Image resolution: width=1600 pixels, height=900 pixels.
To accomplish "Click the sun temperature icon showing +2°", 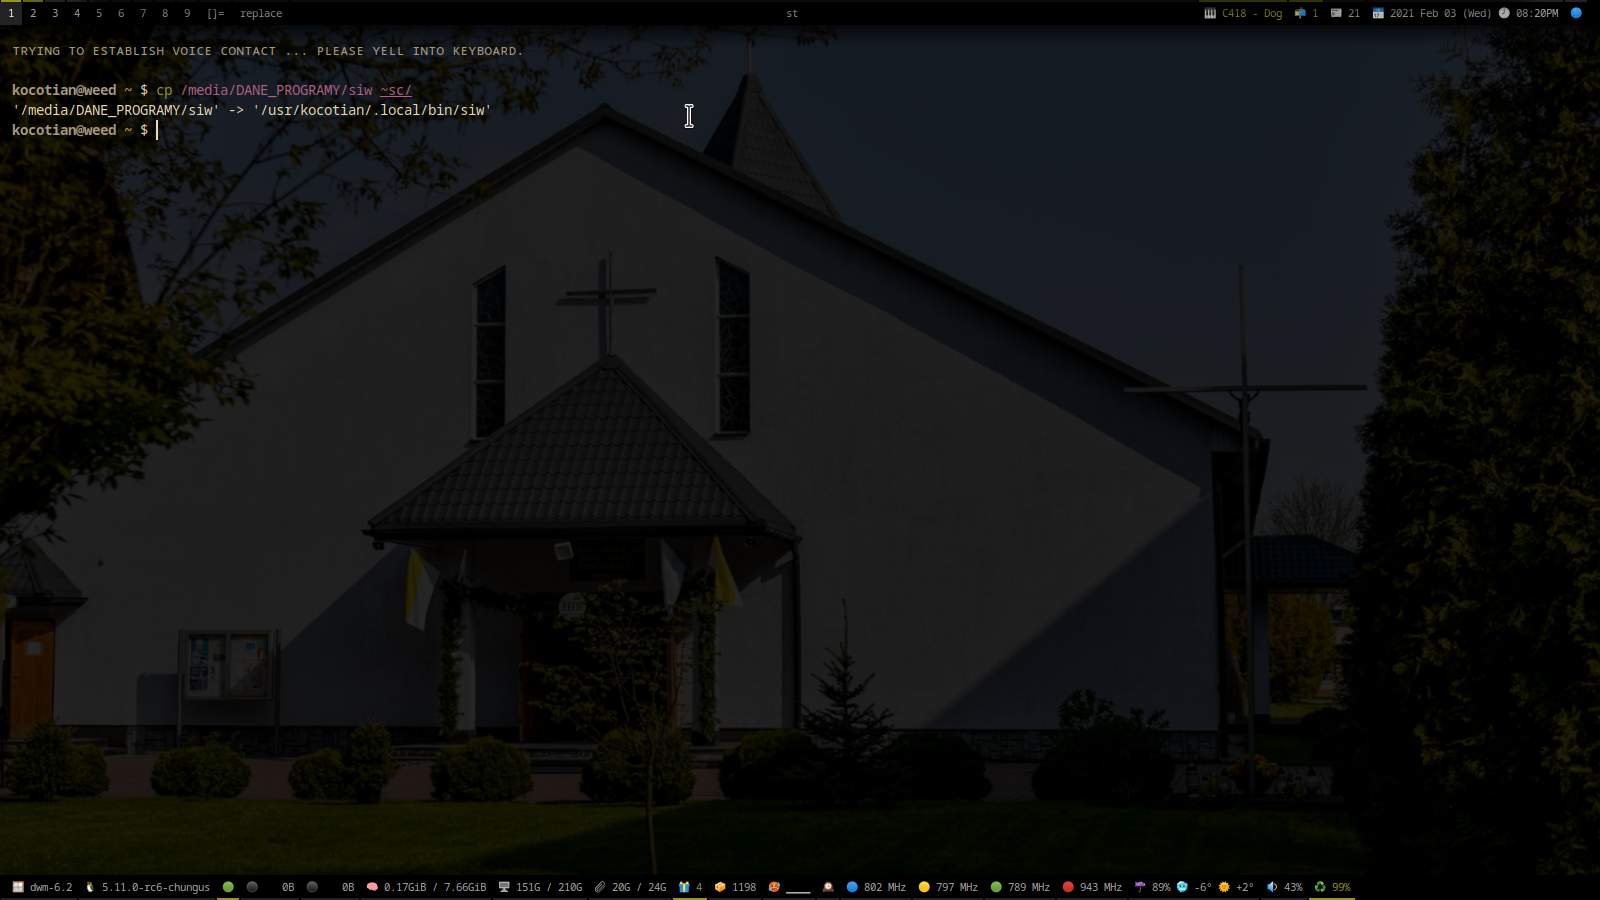I will tap(1224, 887).
